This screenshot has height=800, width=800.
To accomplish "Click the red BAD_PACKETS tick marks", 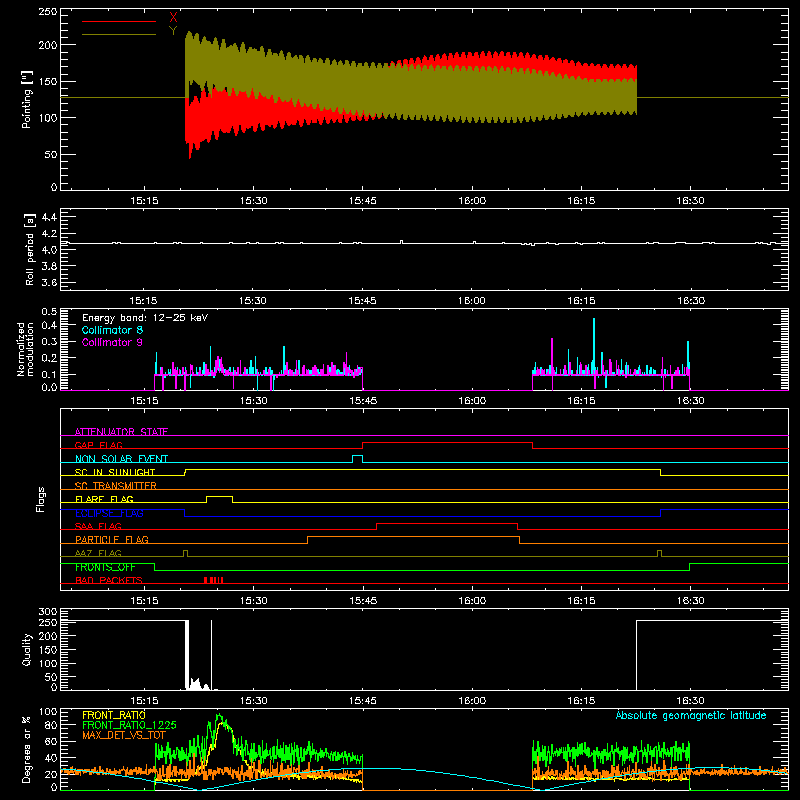I will [213, 580].
